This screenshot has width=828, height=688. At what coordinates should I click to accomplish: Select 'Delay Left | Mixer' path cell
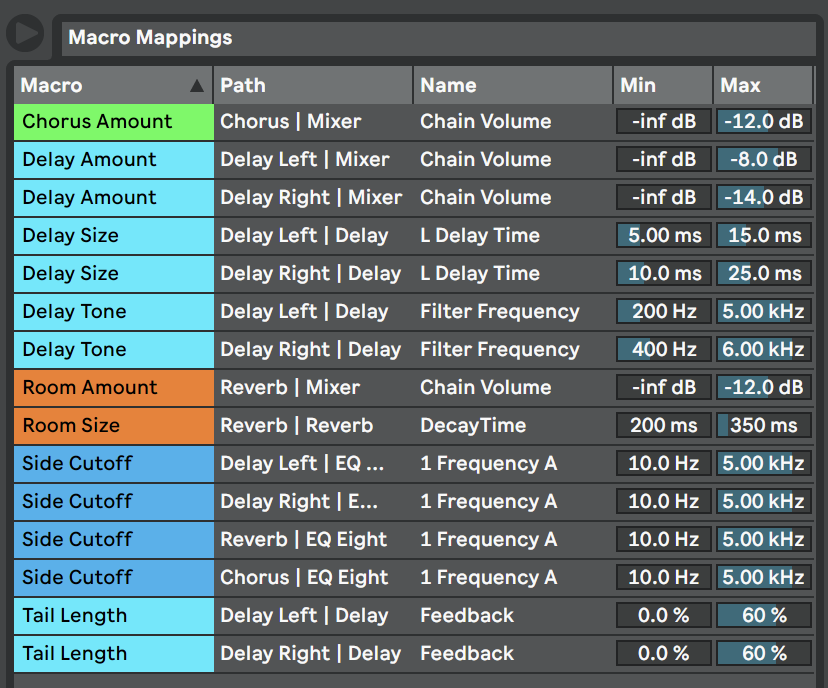pyautogui.click(x=314, y=160)
